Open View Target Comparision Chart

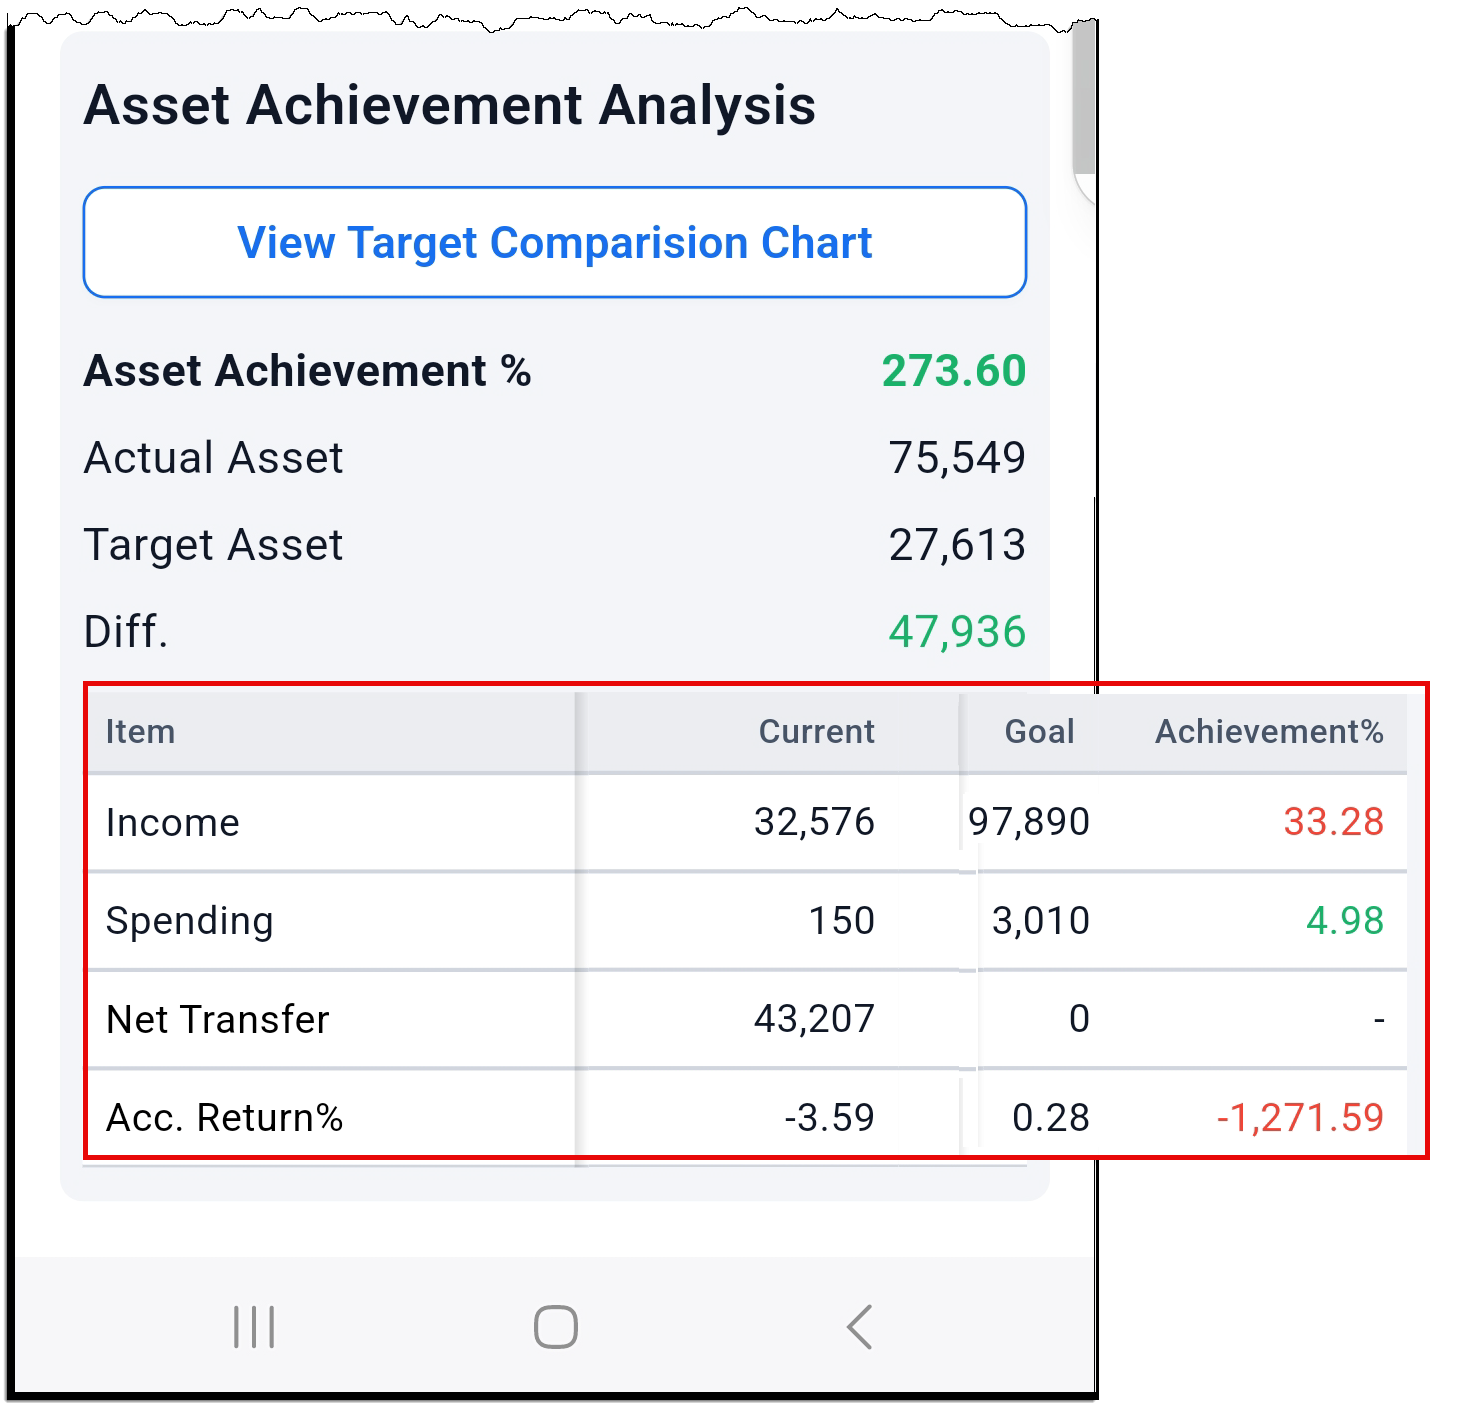tap(555, 242)
